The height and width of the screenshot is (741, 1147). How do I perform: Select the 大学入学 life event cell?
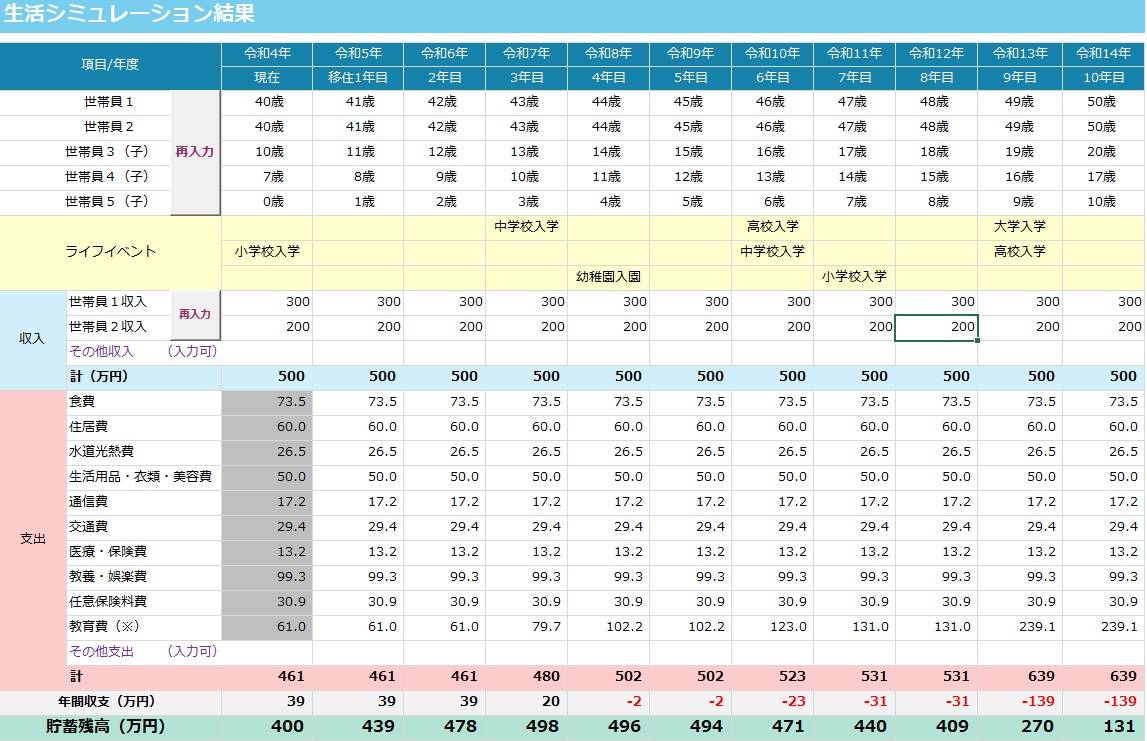(1019, 227)
